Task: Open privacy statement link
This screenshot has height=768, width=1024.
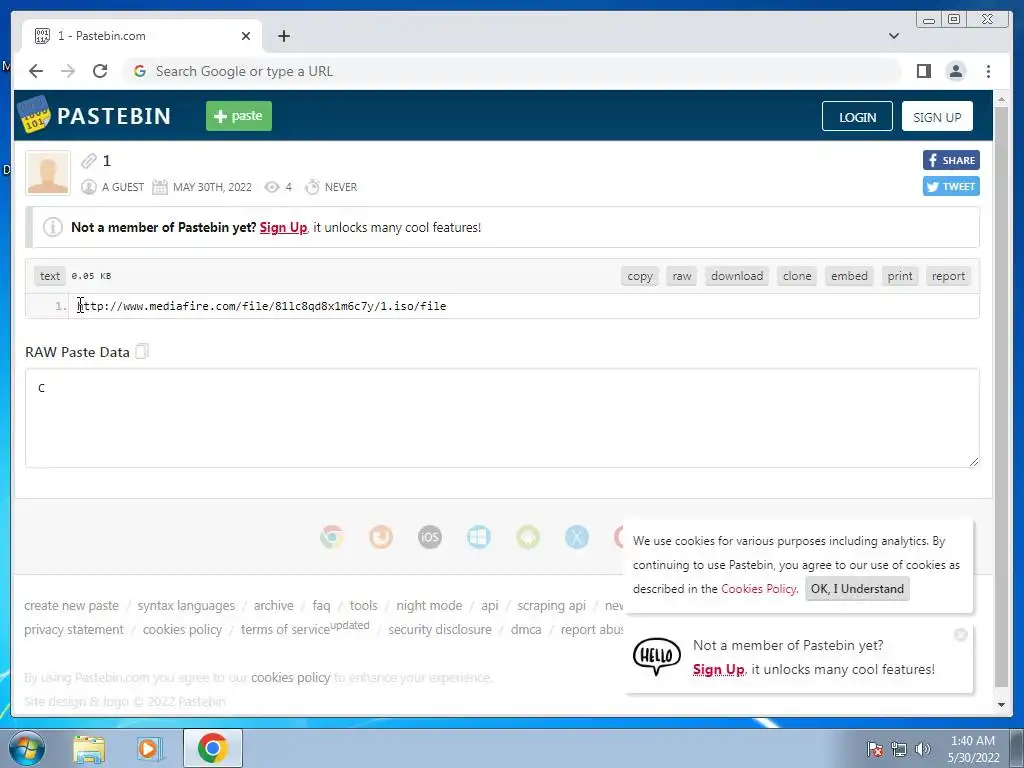Action: click(74, 630)
